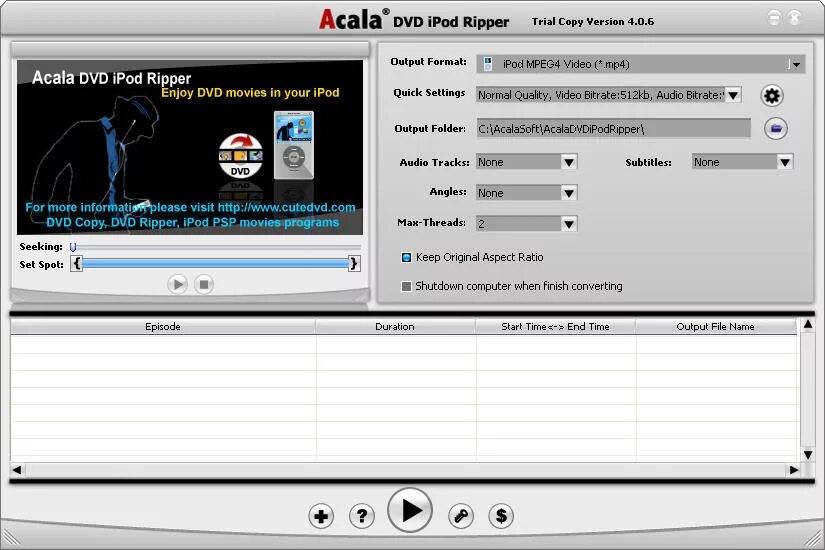Open the Output Format dropdown
The image size is (825, 550).
(797, 64)
